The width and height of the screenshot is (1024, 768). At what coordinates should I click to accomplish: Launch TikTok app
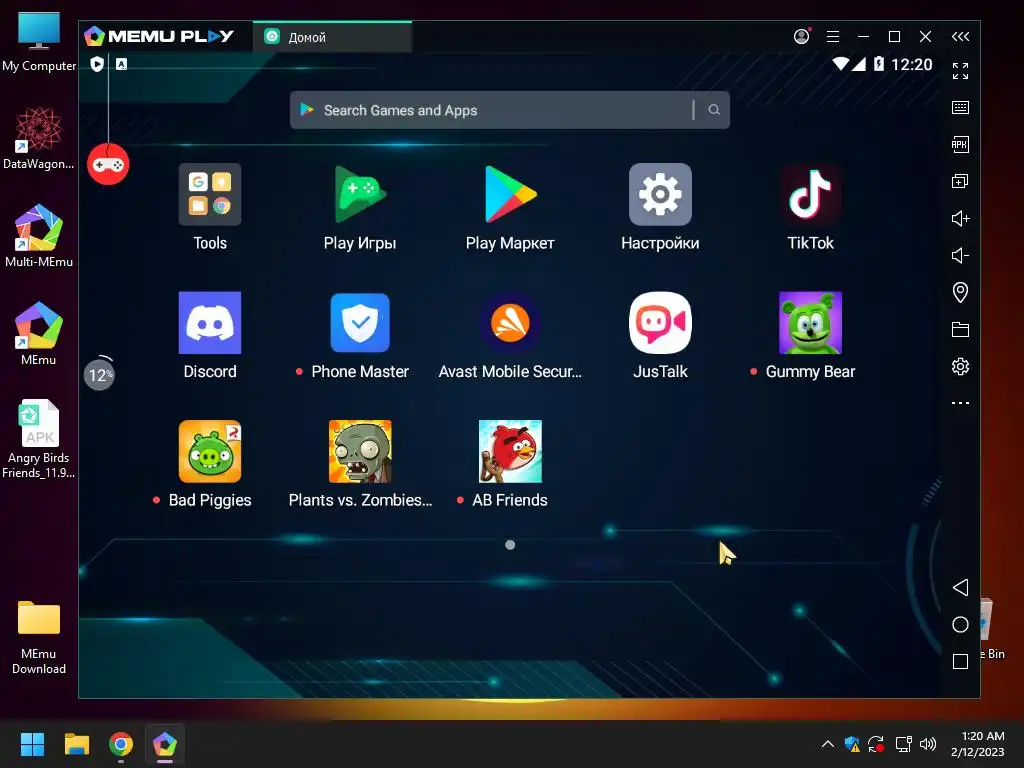[x=810, y=194]
